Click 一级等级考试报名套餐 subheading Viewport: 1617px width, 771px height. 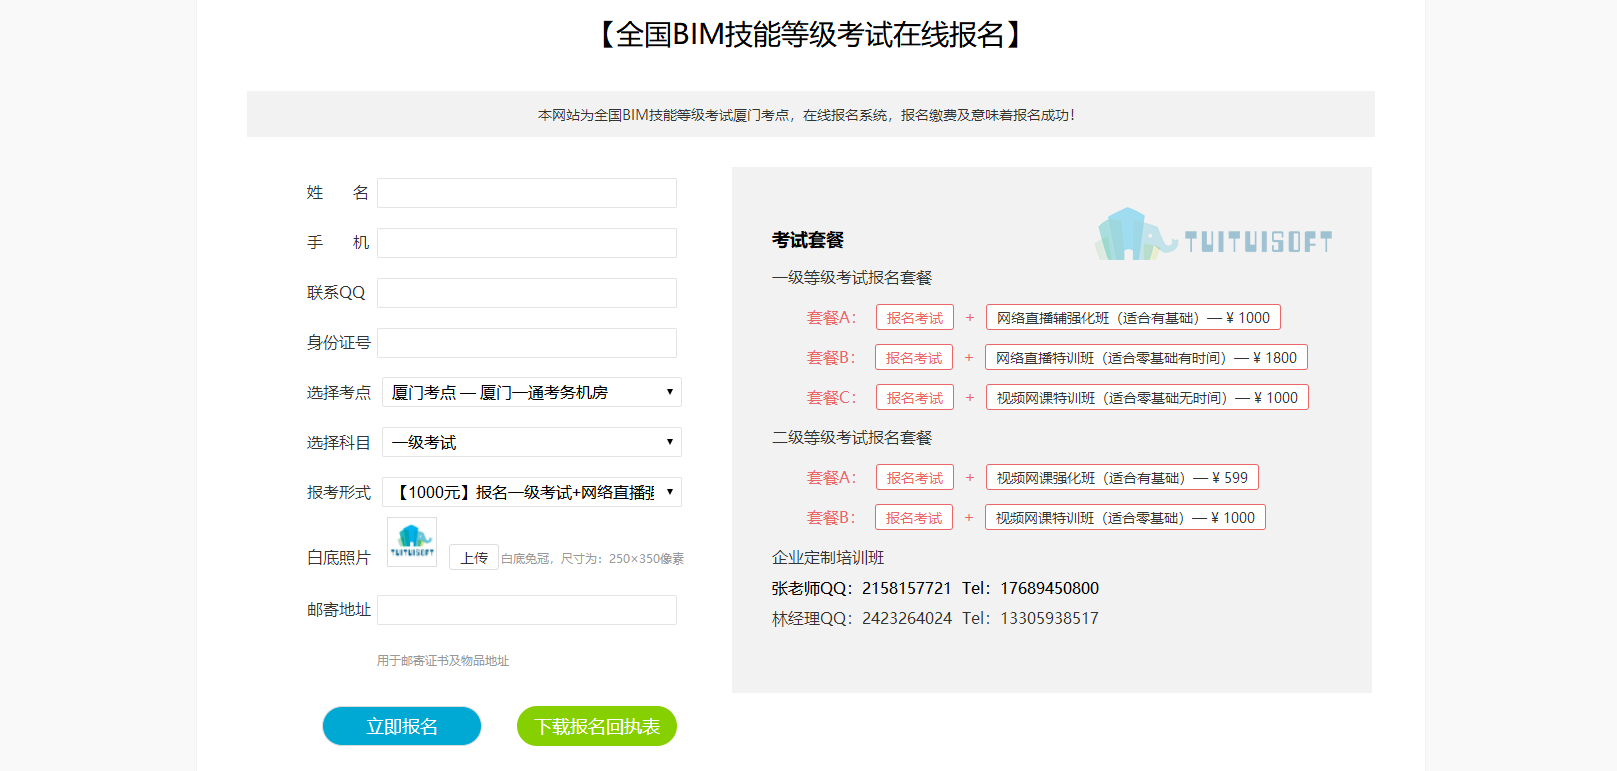(x=852, y=278)
